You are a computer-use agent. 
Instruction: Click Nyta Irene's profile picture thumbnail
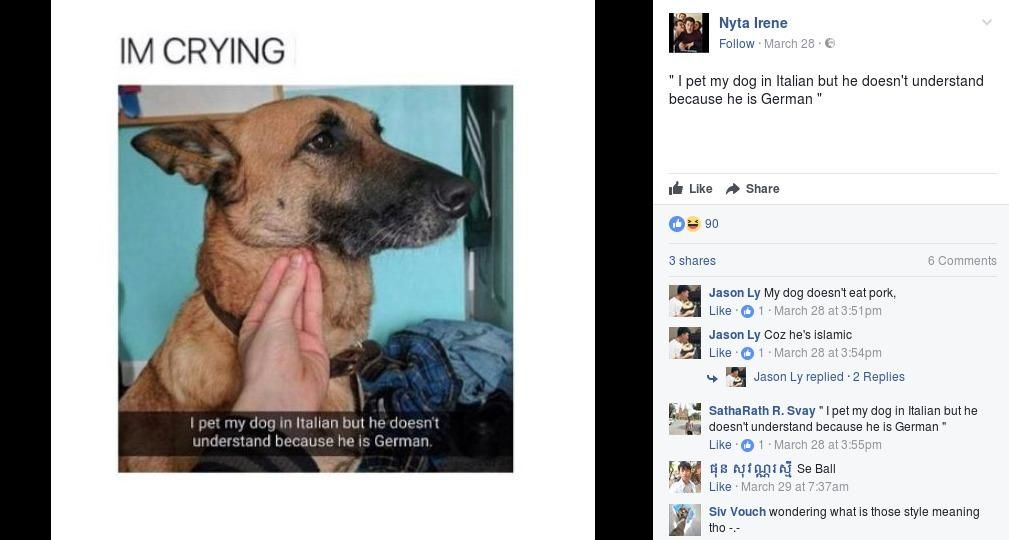pyautogui.click(x=689, y=33)
